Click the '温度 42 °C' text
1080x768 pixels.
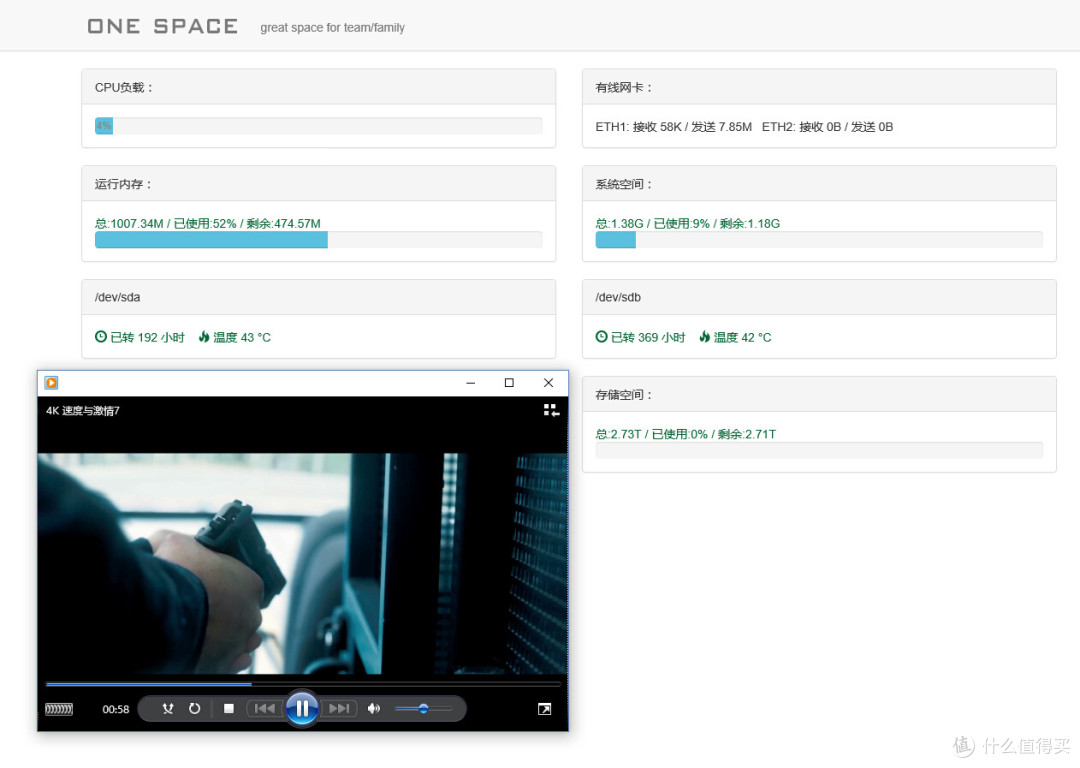[742, 338]
